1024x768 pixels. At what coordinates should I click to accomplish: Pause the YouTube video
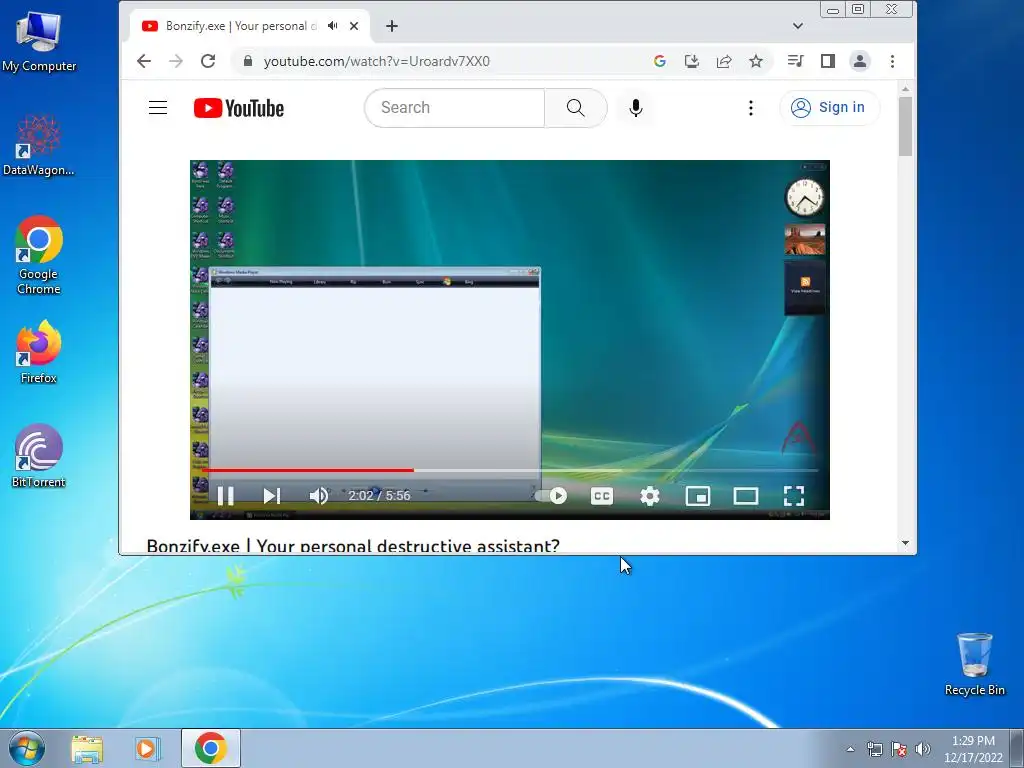point(225,496)
